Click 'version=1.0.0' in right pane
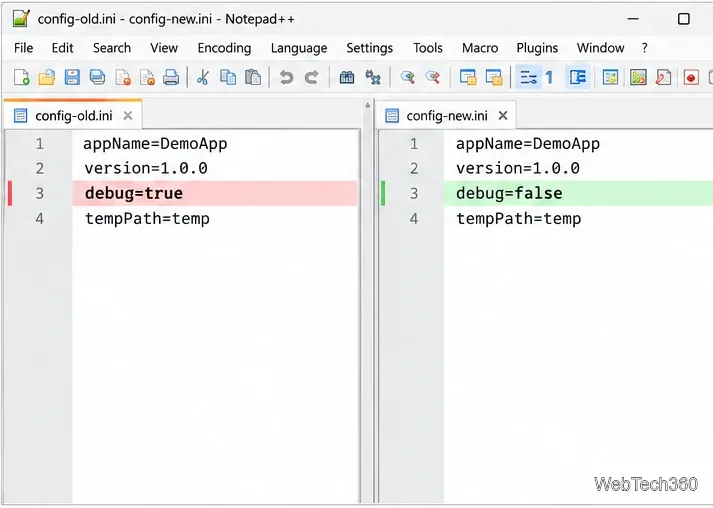Screen dimensions: 713x508 (518, 168)
